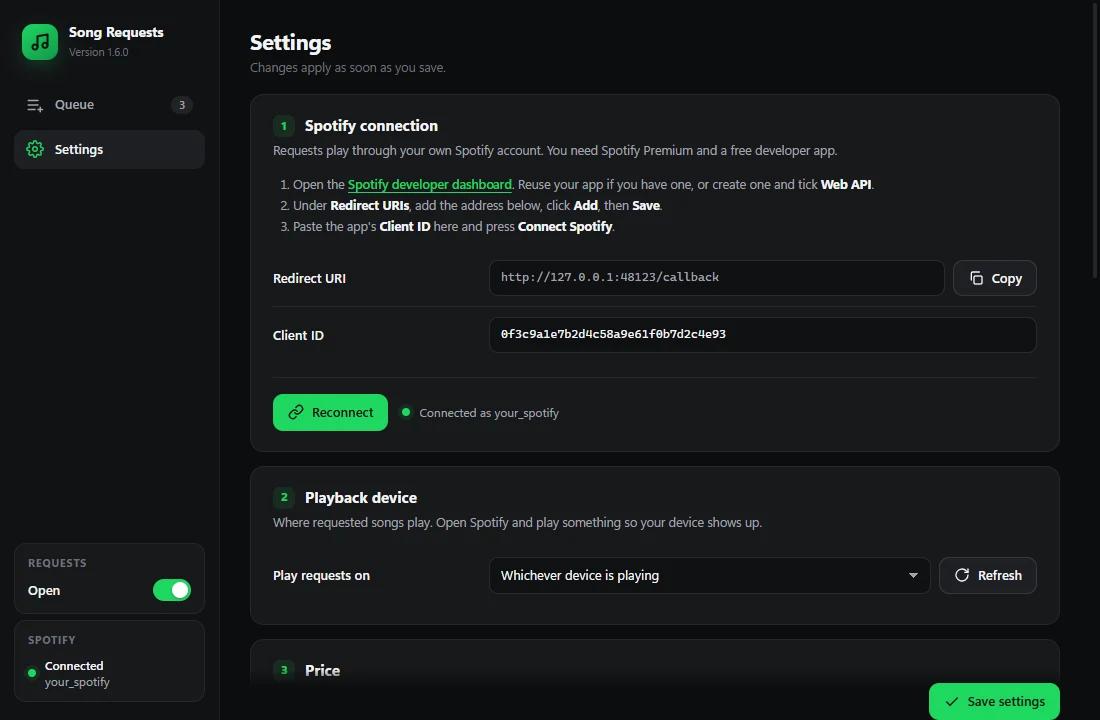Copy the Redirect URI

[x=994, y=278]
